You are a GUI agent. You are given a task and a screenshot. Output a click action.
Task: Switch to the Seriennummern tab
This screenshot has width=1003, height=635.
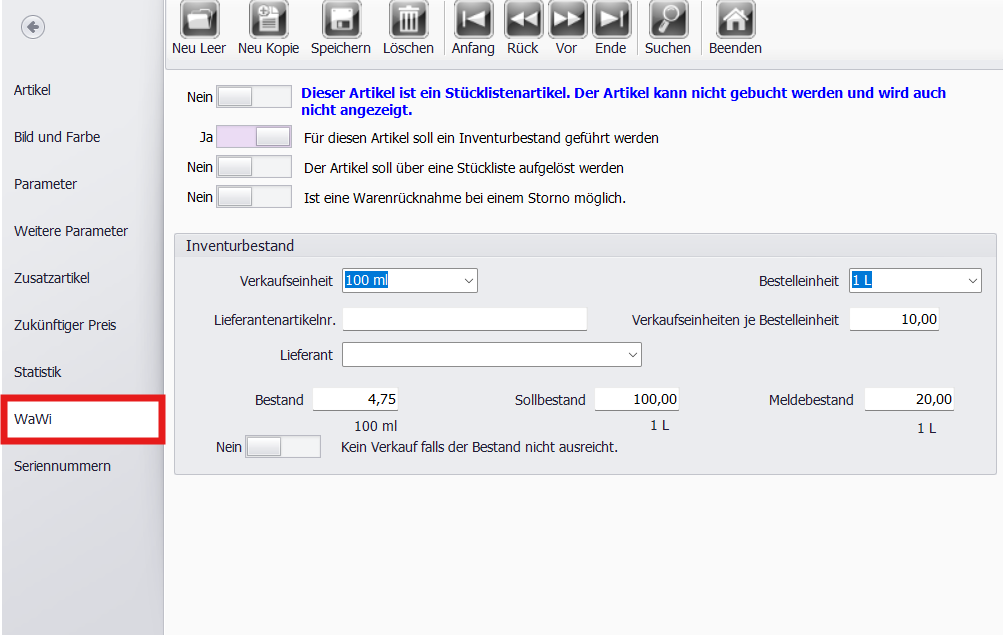(62, 466)
